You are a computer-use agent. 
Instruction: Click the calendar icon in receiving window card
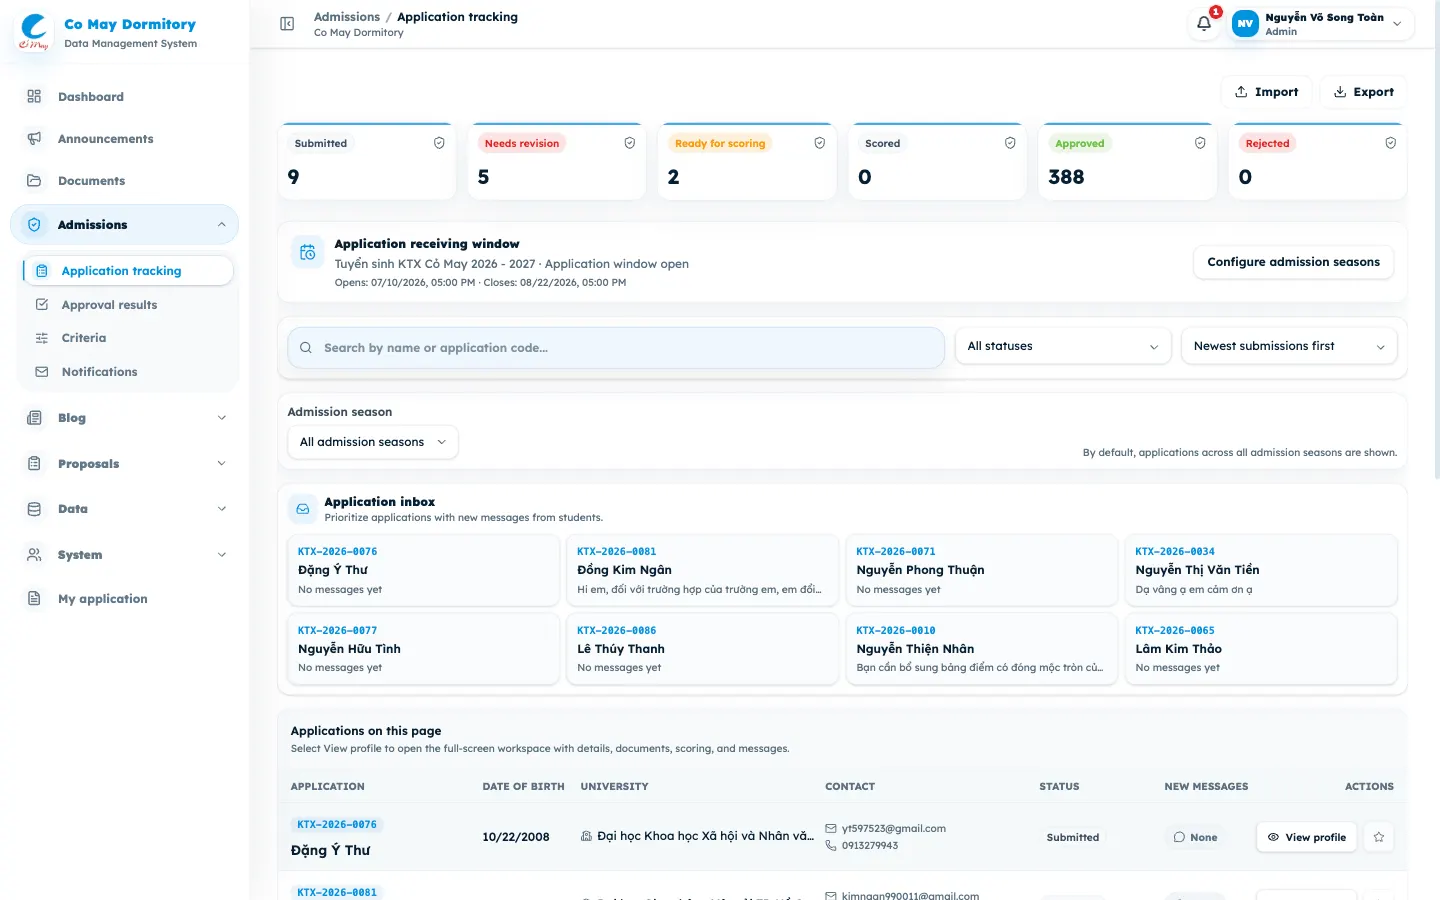point(308,253)
